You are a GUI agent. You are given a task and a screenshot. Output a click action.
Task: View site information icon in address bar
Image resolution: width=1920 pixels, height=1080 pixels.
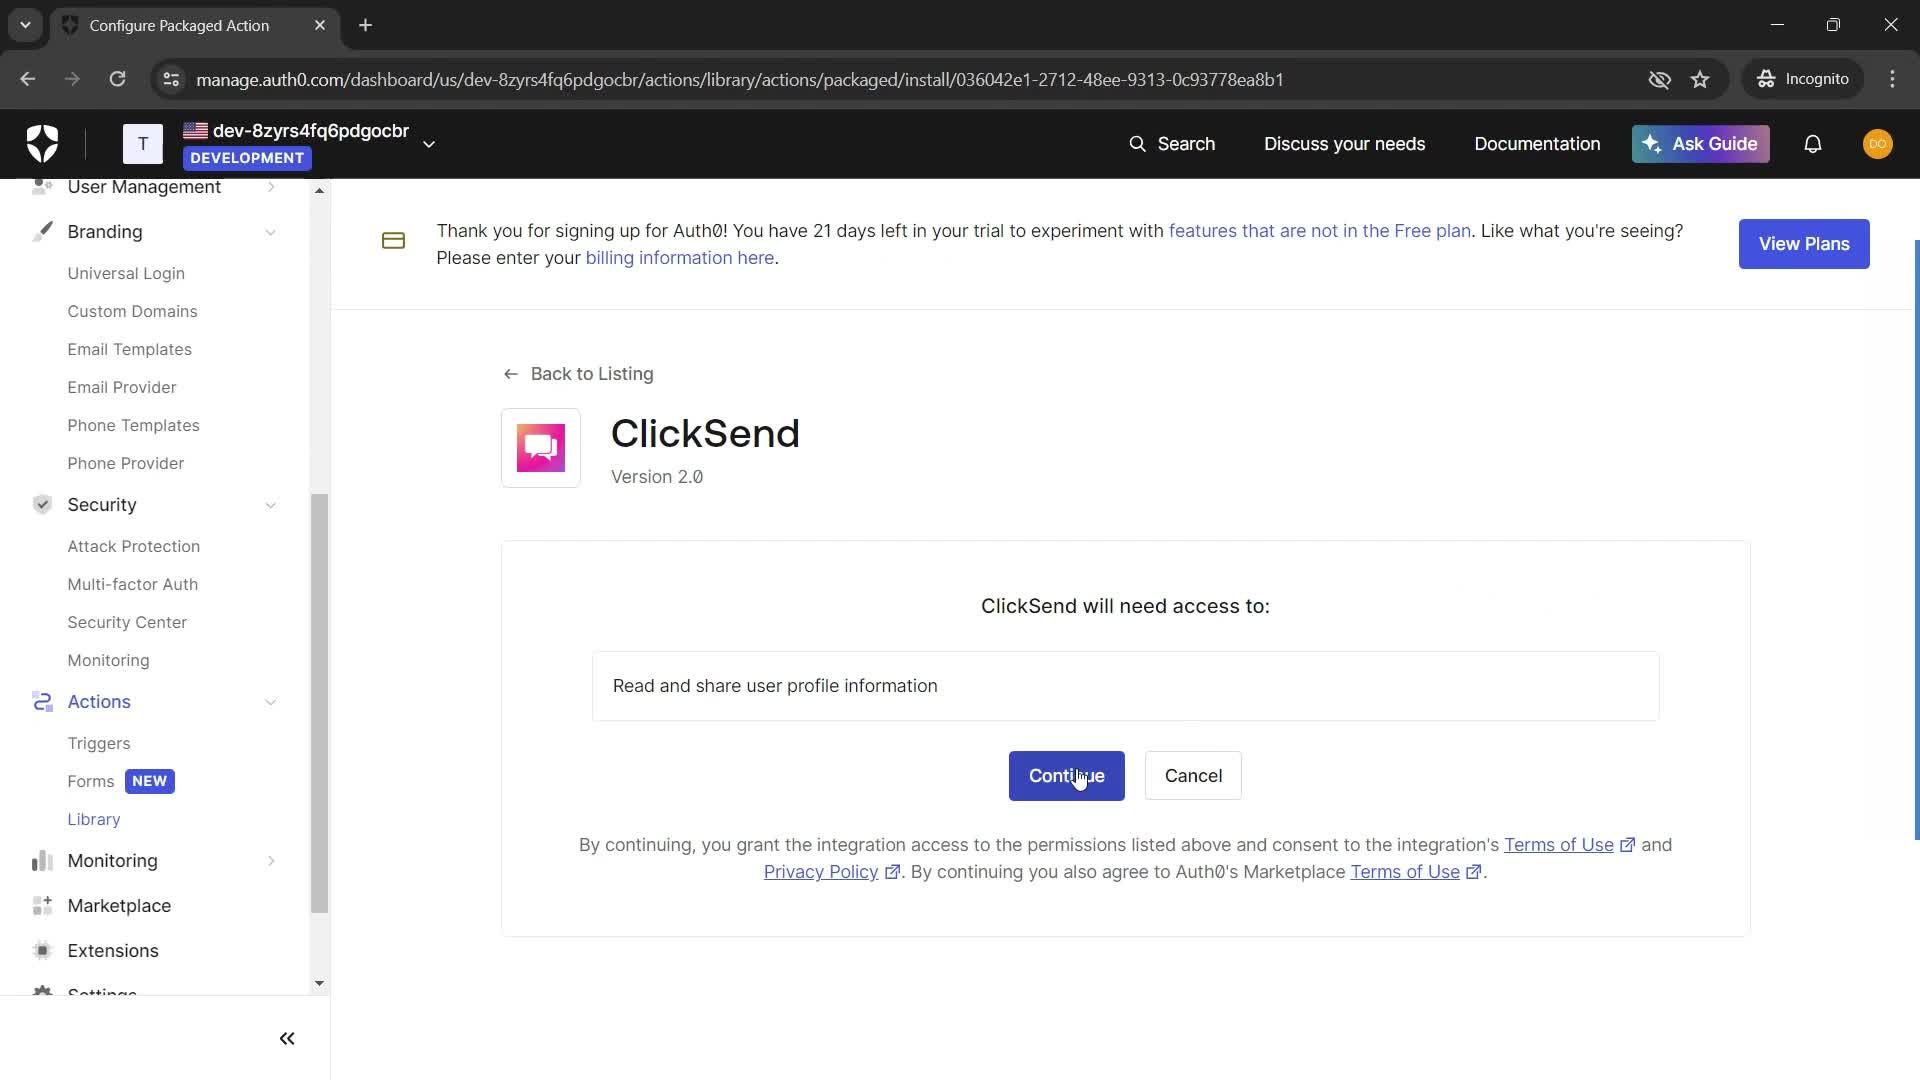coord(171,79)
